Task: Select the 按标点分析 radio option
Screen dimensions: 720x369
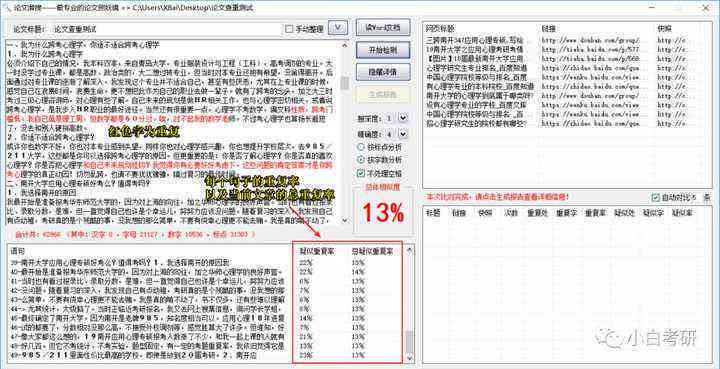Action: point(361,147)
